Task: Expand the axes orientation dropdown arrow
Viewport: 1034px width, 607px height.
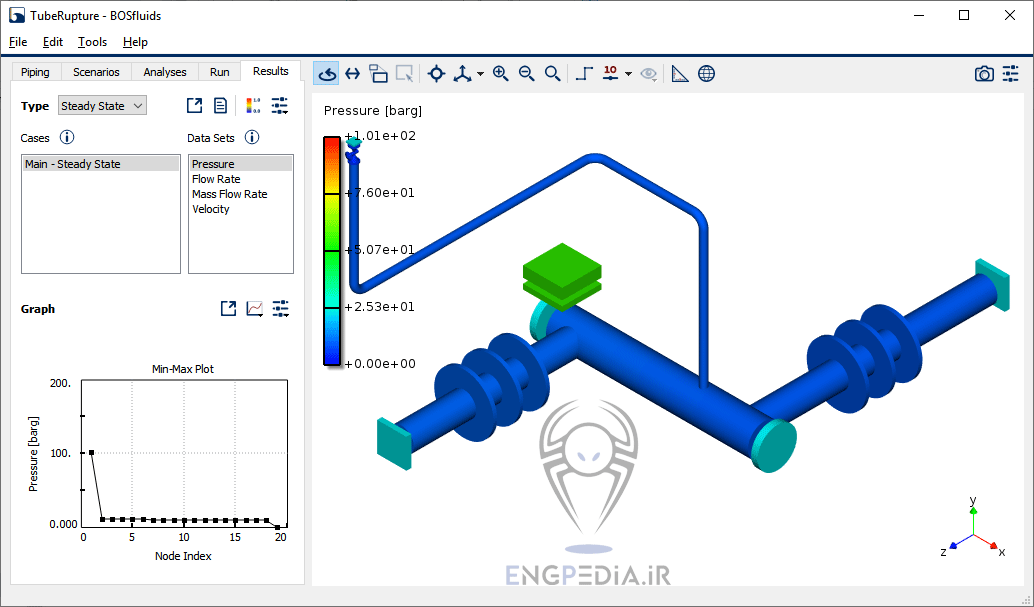Action: coord(480,74)
